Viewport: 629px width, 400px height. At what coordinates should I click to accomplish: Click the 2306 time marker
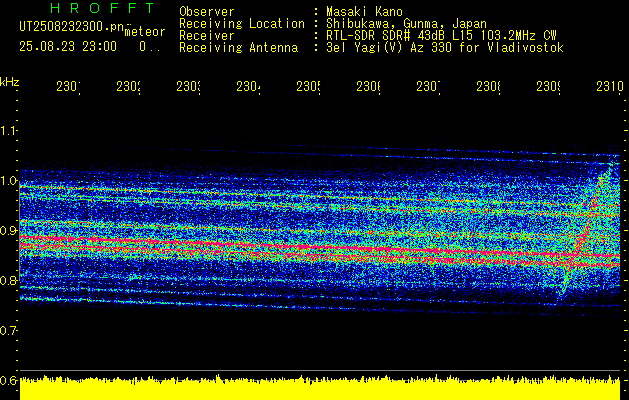pyautogui.click(x=368, y=87)
